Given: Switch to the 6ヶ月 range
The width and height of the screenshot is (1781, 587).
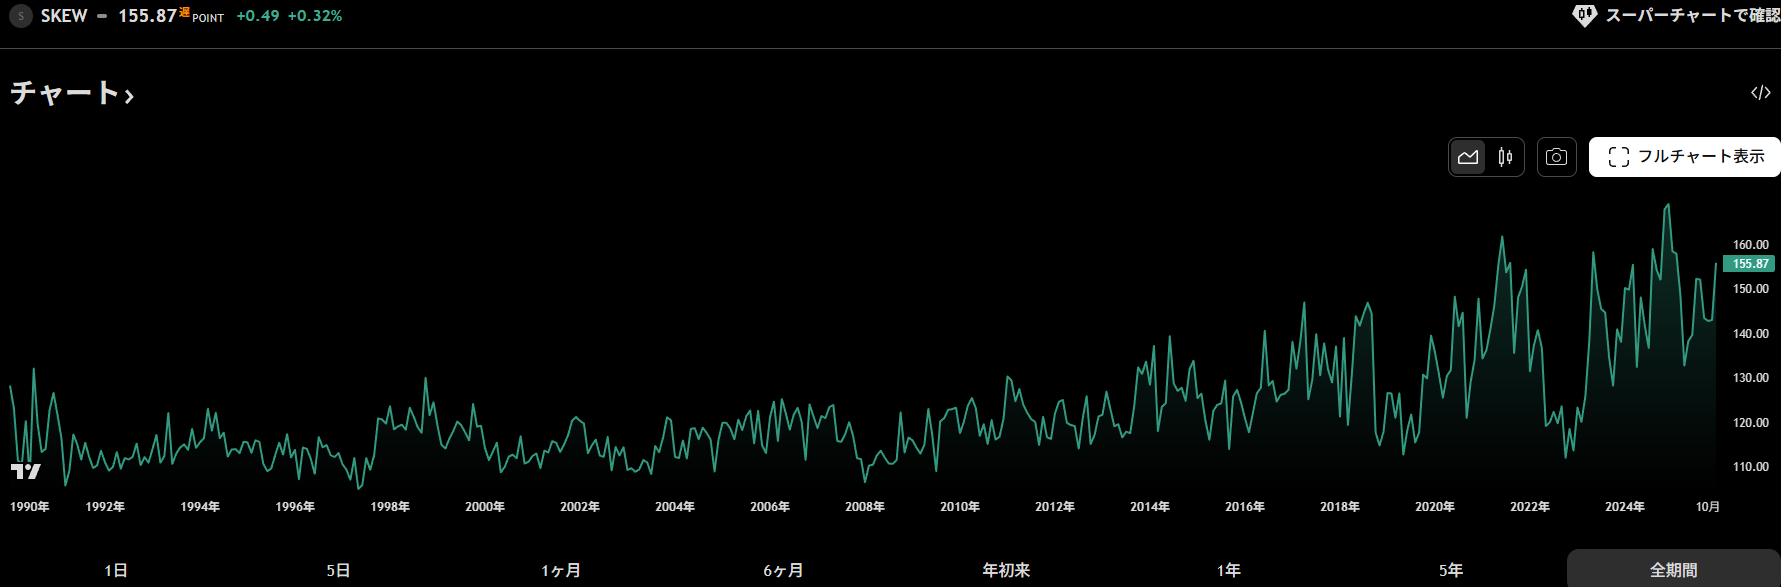Looking at the screenshot, I should click(783, 570).
